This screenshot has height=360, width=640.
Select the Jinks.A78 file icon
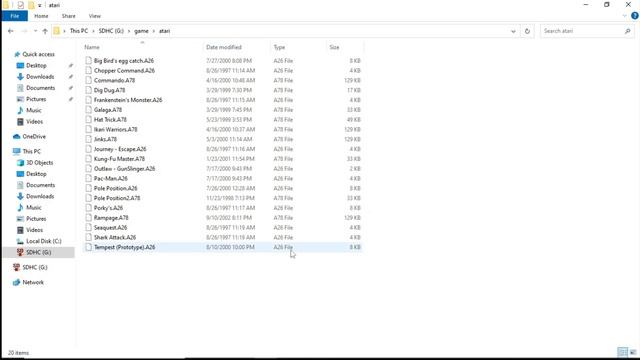point(88,139)
